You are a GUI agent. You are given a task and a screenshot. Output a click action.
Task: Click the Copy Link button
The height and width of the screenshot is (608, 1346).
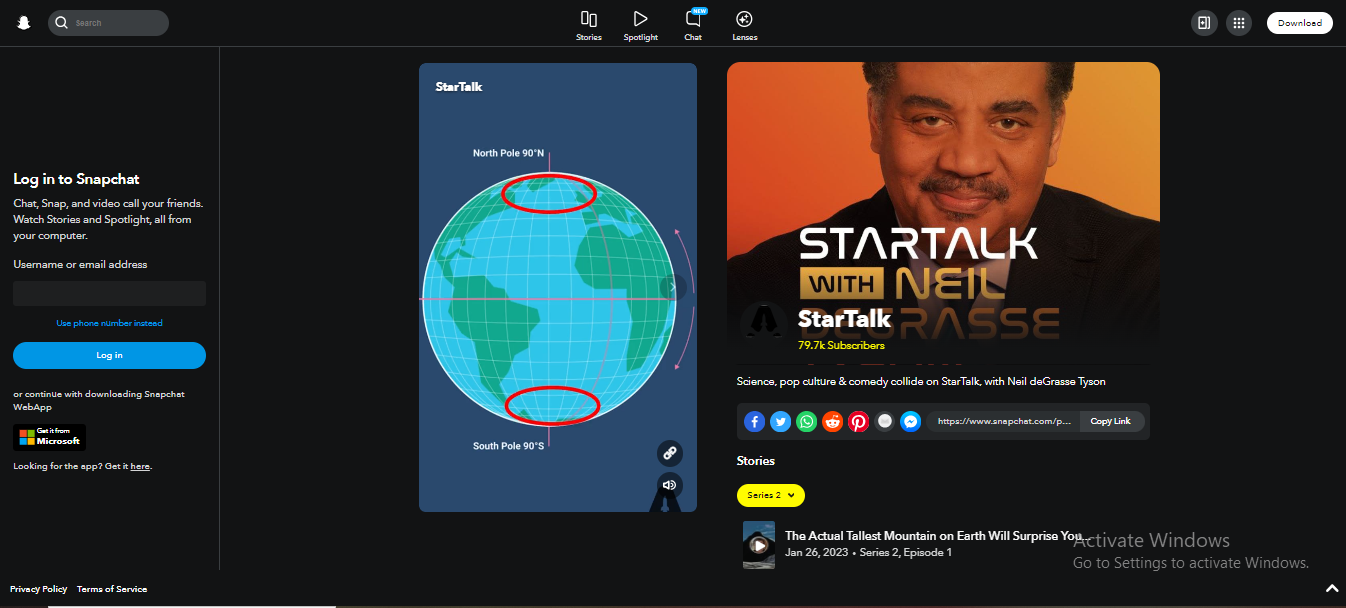tap(1111, 422)
